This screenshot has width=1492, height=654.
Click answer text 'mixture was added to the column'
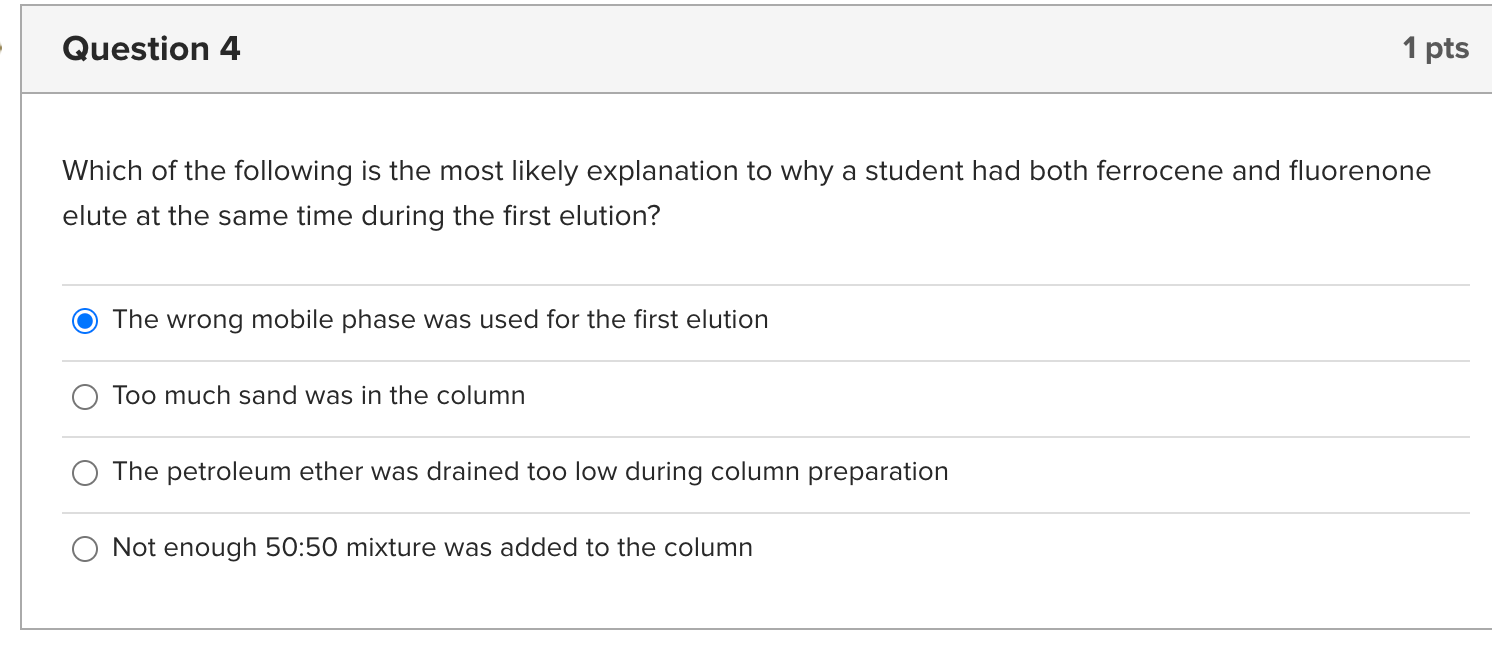(x=549, y=548)
